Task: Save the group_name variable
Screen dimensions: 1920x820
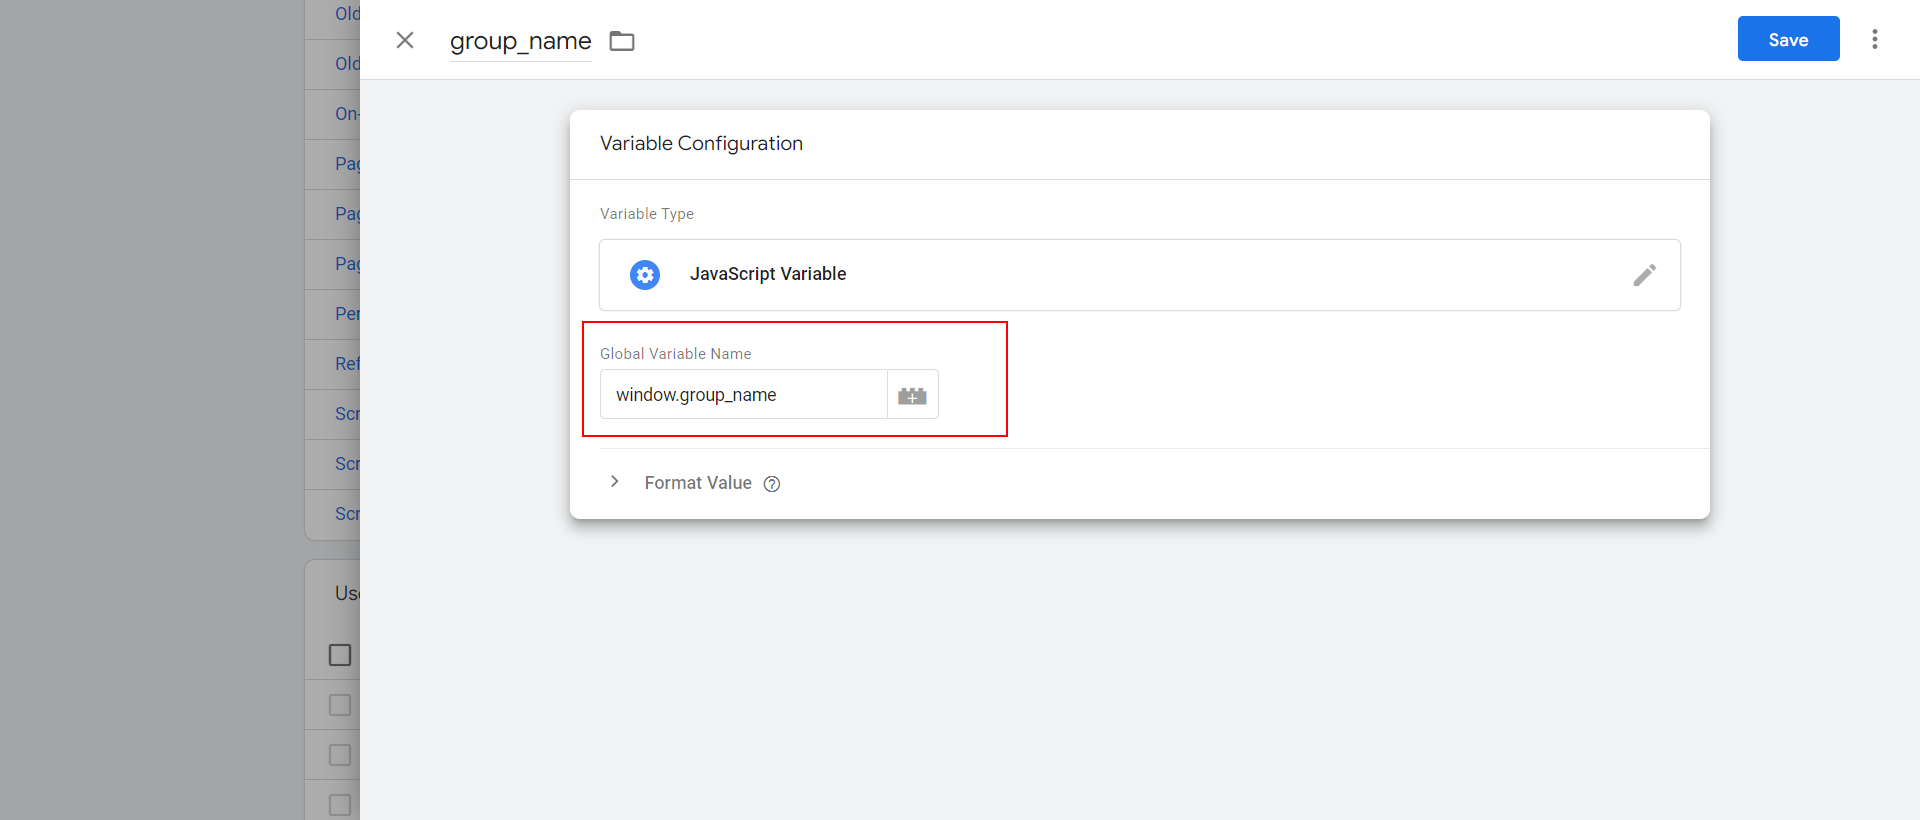Action: pyautogui.click(x=1787, y=39)
